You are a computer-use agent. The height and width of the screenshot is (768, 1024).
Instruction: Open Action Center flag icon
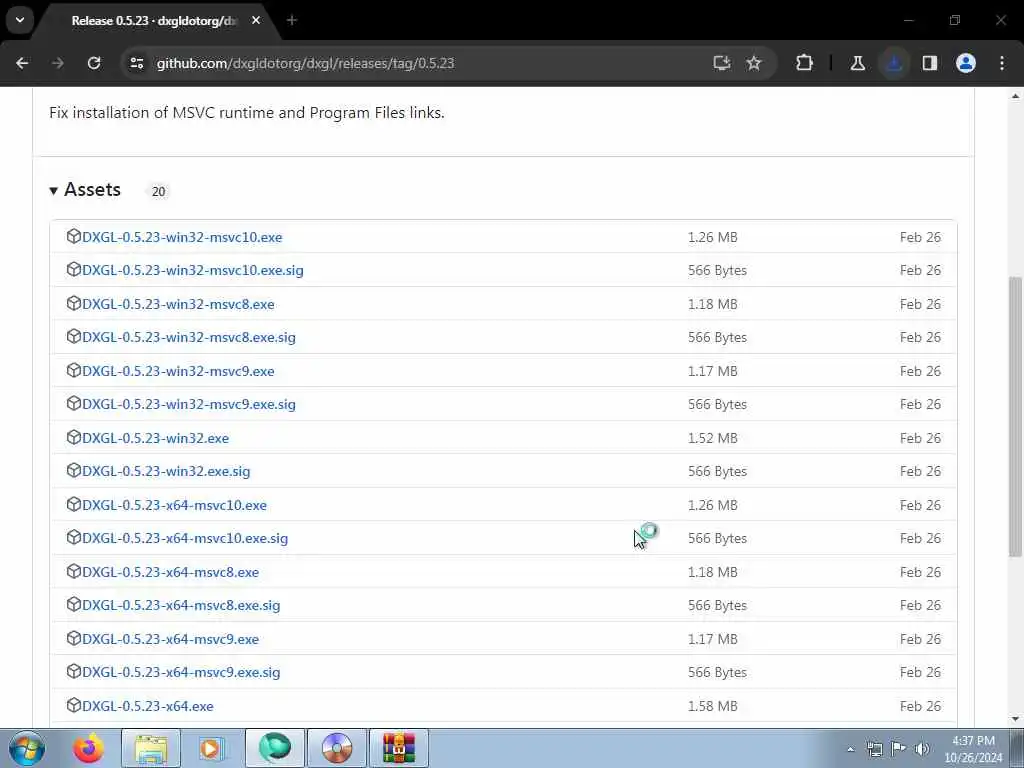(x=899, y=749)
